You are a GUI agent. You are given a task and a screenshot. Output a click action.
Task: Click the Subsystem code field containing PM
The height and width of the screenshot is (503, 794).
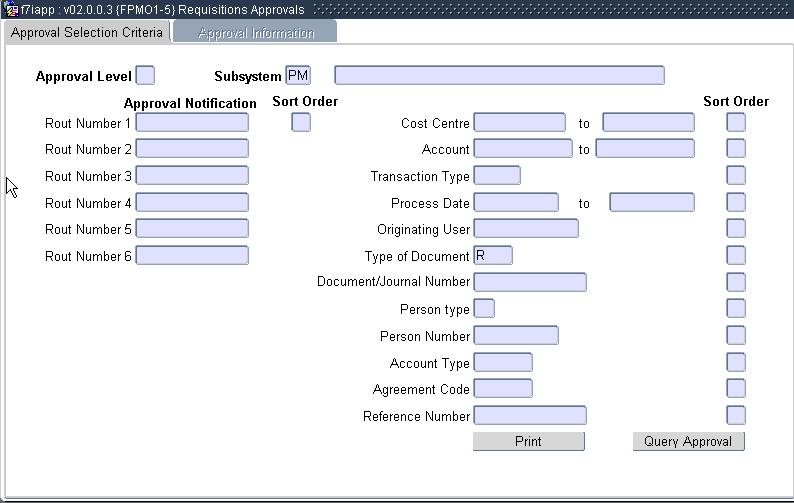(298, 75)
